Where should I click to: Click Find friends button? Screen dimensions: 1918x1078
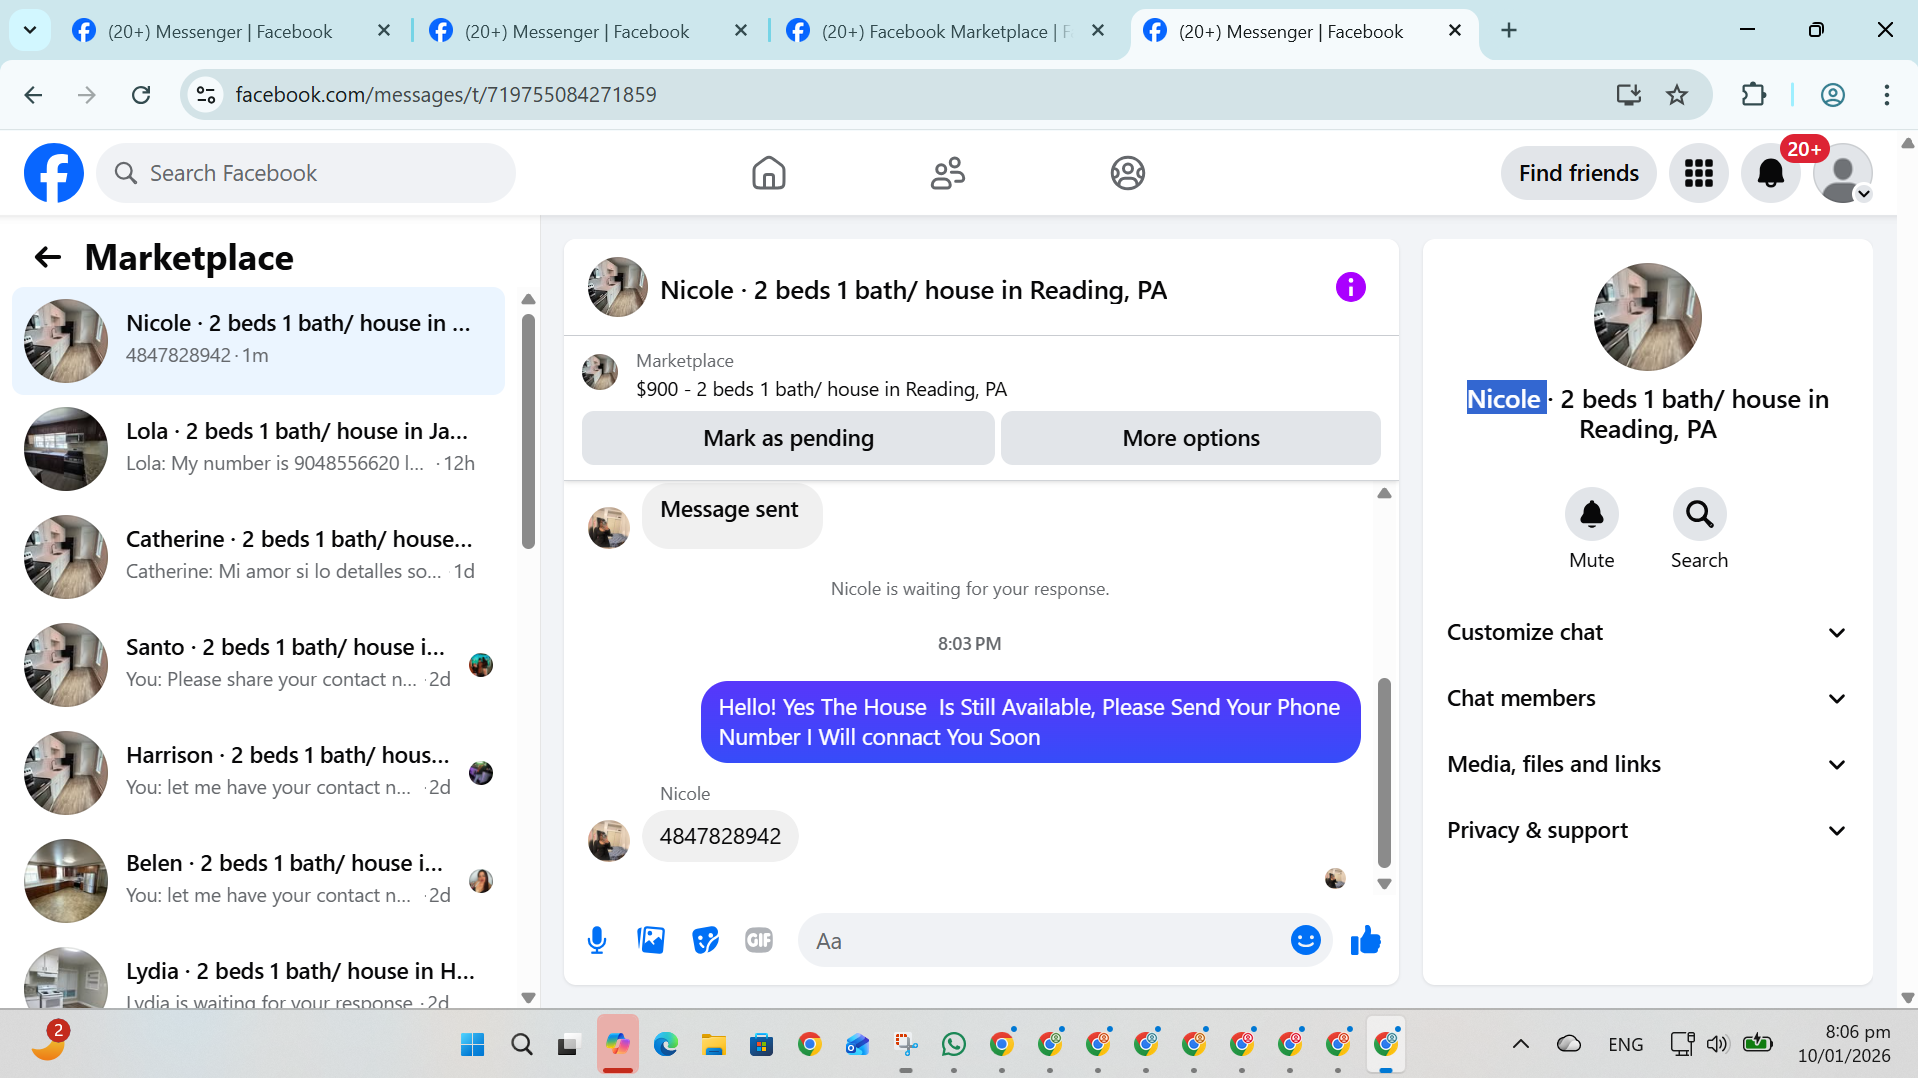(1578, 173)
